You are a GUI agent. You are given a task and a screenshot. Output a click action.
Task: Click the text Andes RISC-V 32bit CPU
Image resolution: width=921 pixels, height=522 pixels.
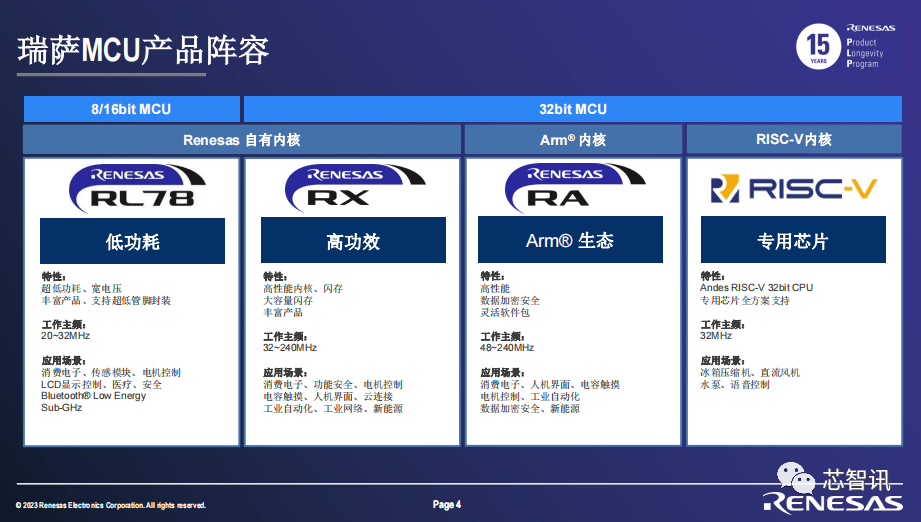click(x=757, y=288)
